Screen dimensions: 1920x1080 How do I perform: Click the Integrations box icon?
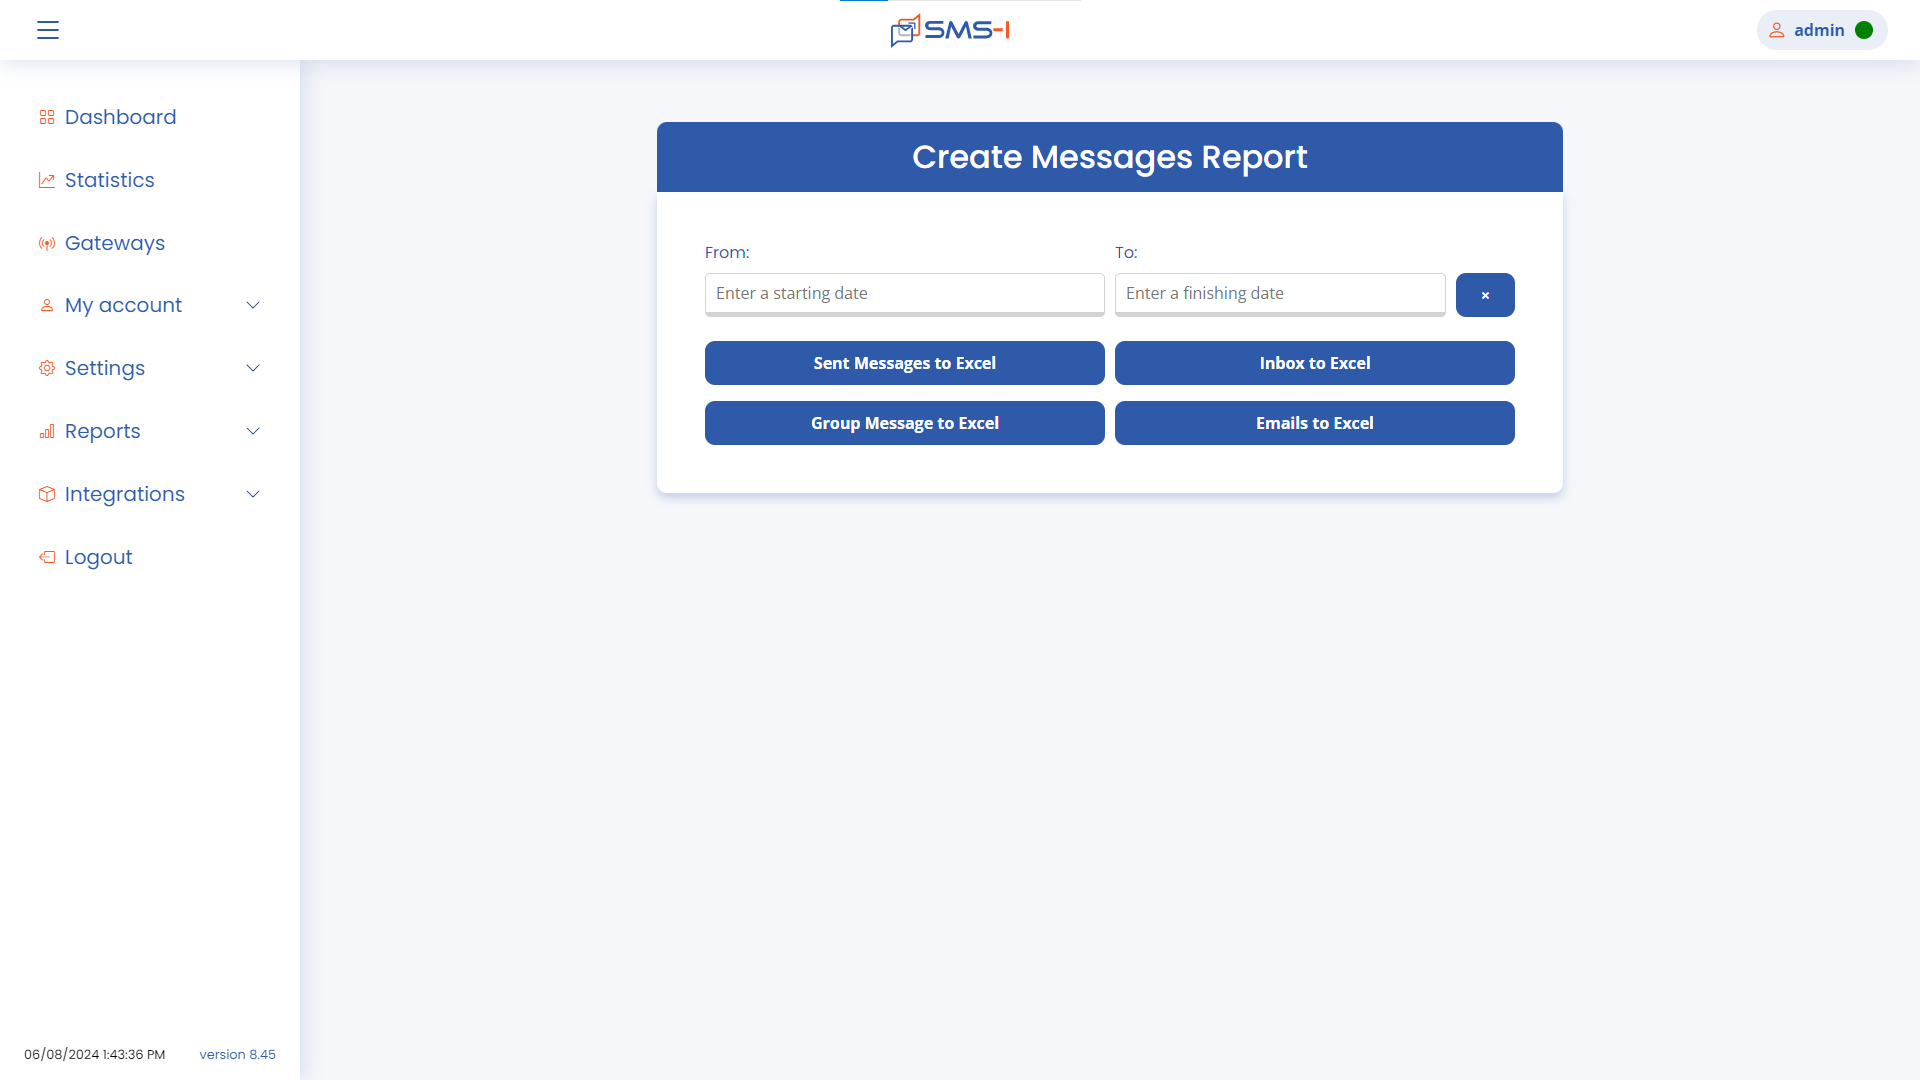point(47,494)
